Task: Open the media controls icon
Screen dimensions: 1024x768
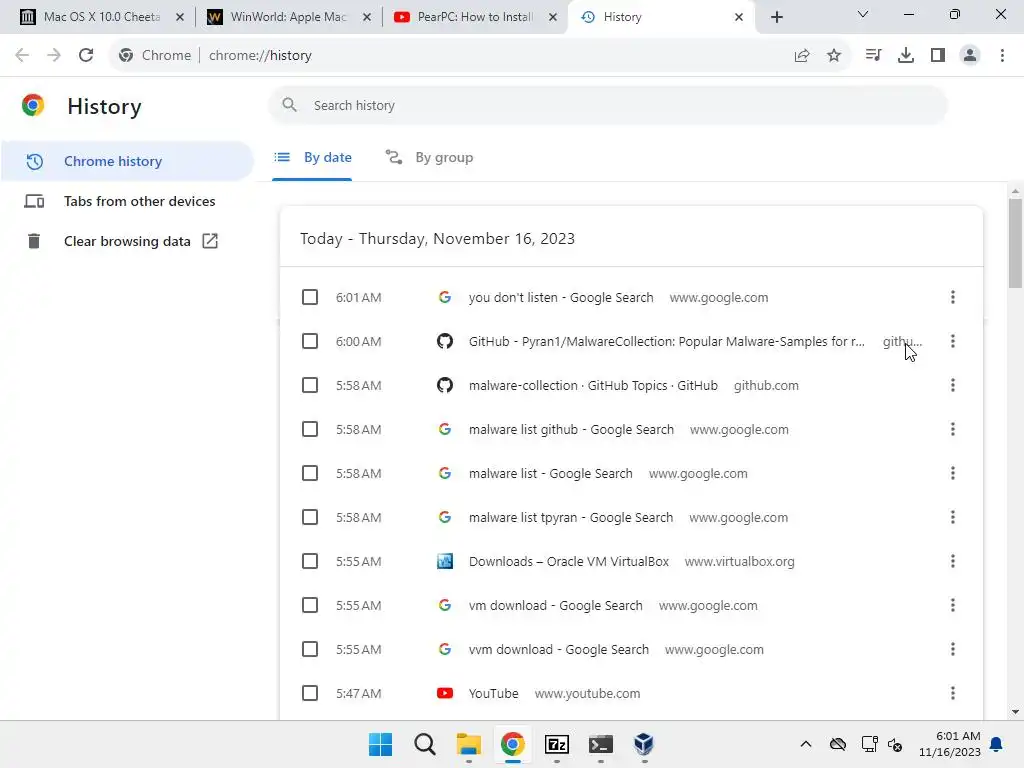Action: [x=873, y=56]
